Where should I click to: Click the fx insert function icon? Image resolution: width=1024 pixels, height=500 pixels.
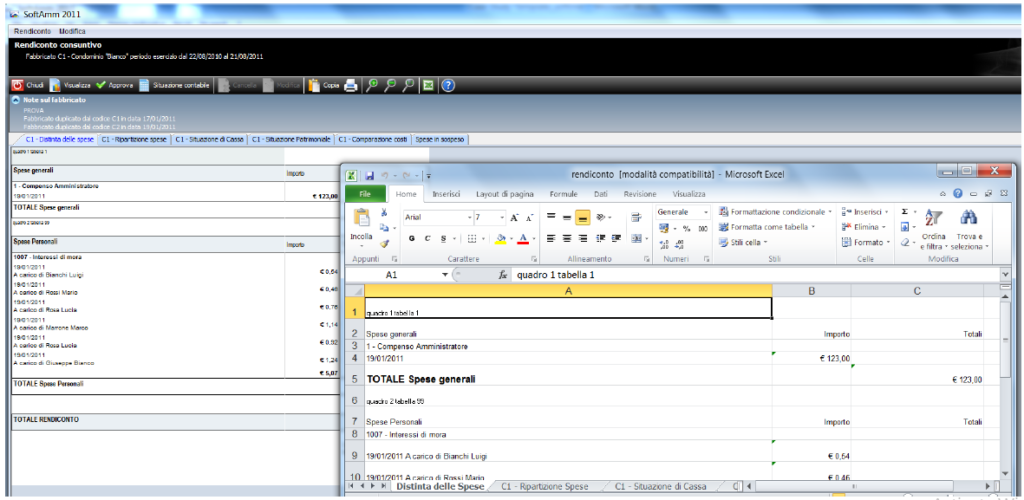click(x=503, y=275)
